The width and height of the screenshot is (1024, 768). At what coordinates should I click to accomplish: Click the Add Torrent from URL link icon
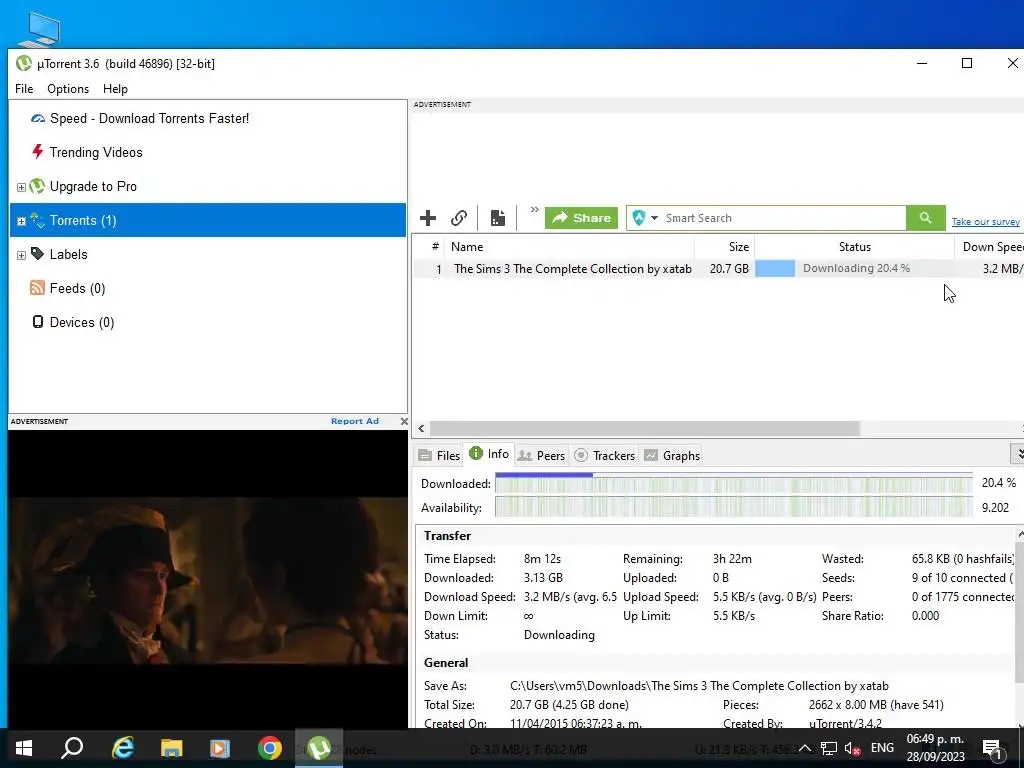tap(459, 218)
